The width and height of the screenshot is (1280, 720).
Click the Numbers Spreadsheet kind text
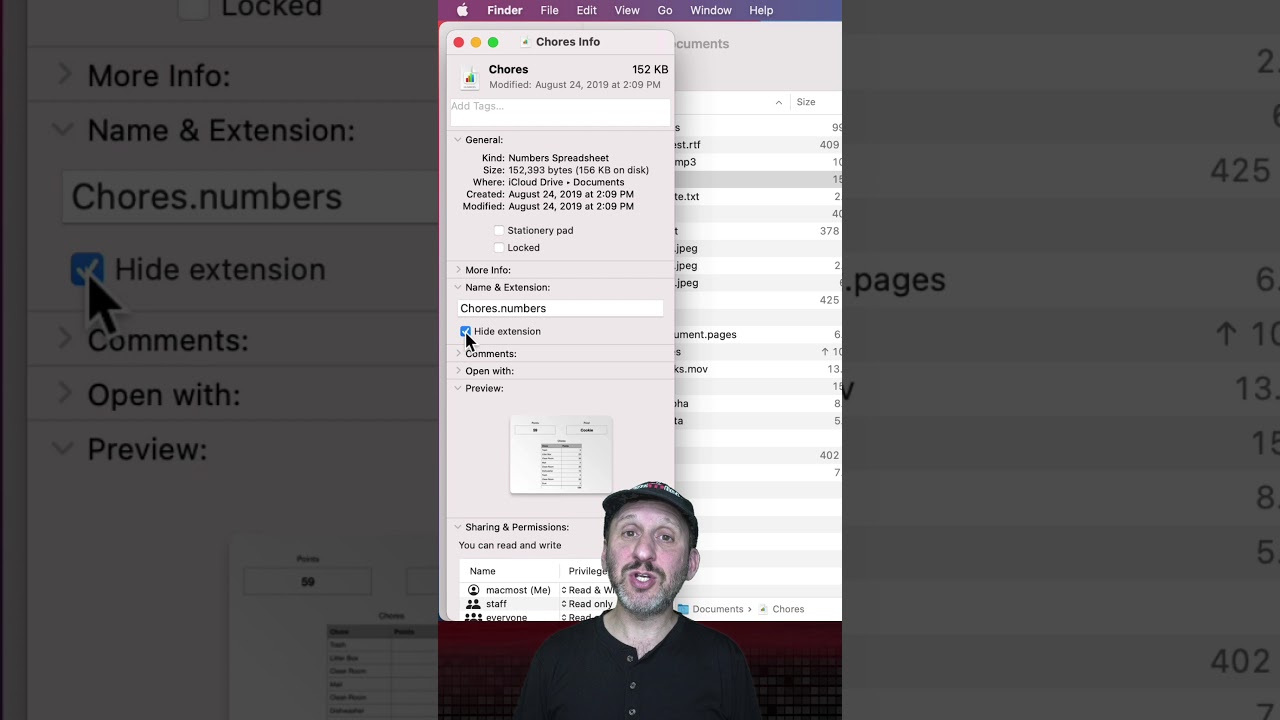pyautogui.click(x=558, y=158)
